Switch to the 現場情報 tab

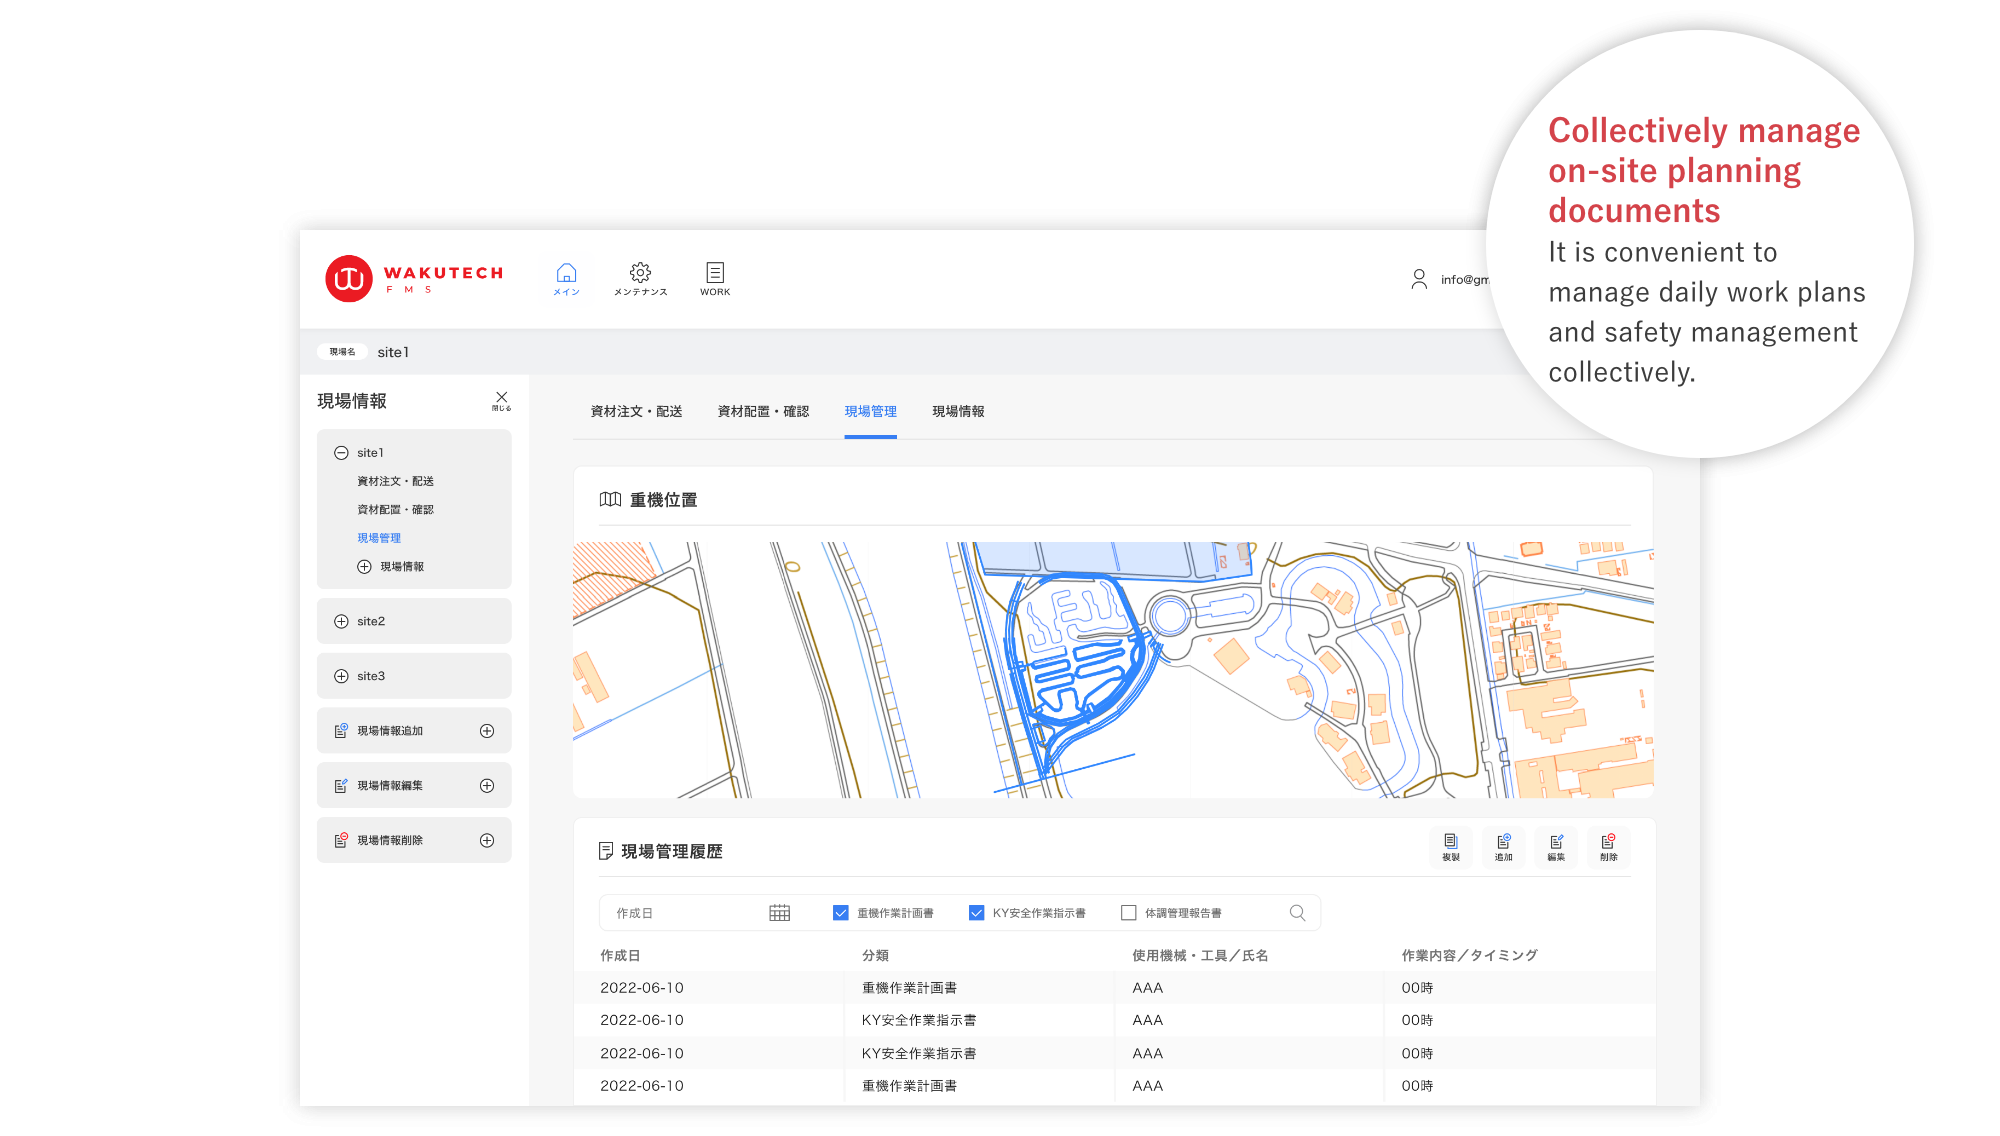pos(958,412)
